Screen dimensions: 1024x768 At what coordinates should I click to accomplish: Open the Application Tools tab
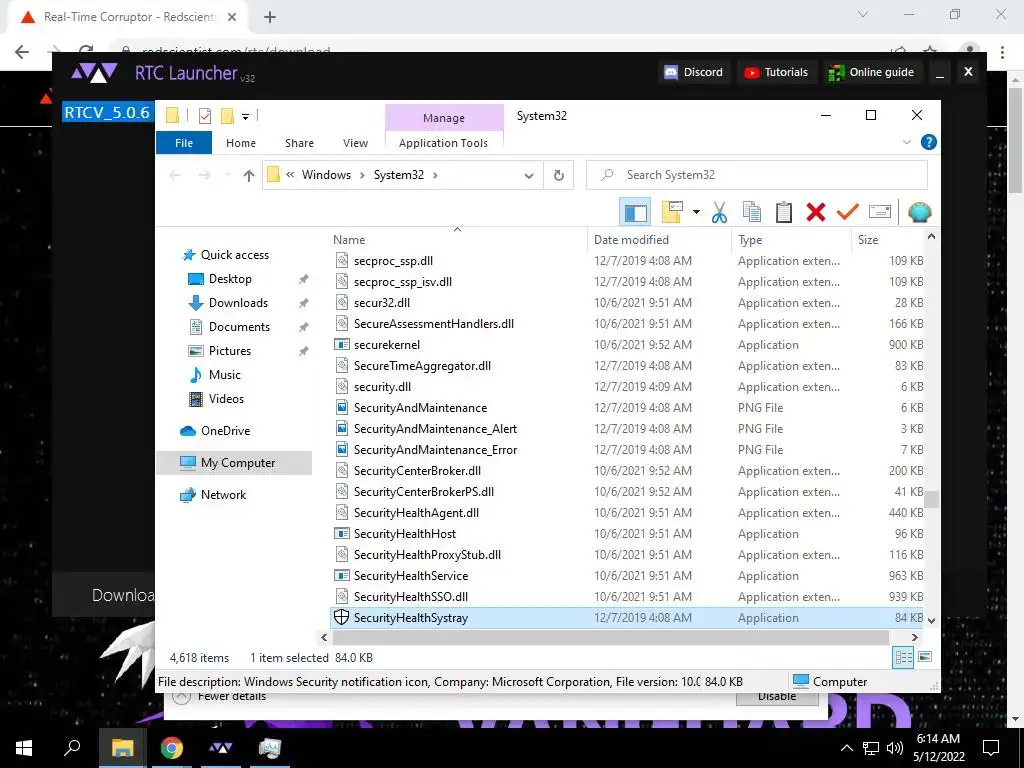click(x=443, y=143)
